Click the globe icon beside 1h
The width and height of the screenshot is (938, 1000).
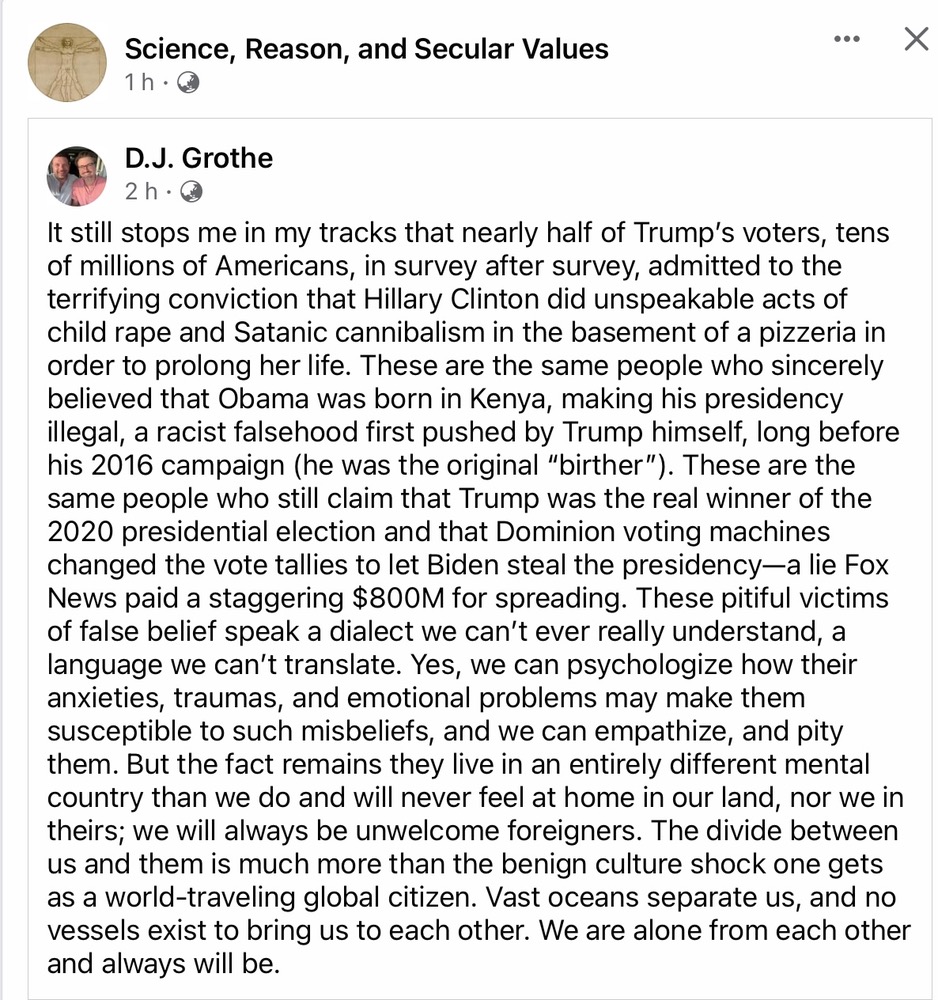tap(188, 83)
